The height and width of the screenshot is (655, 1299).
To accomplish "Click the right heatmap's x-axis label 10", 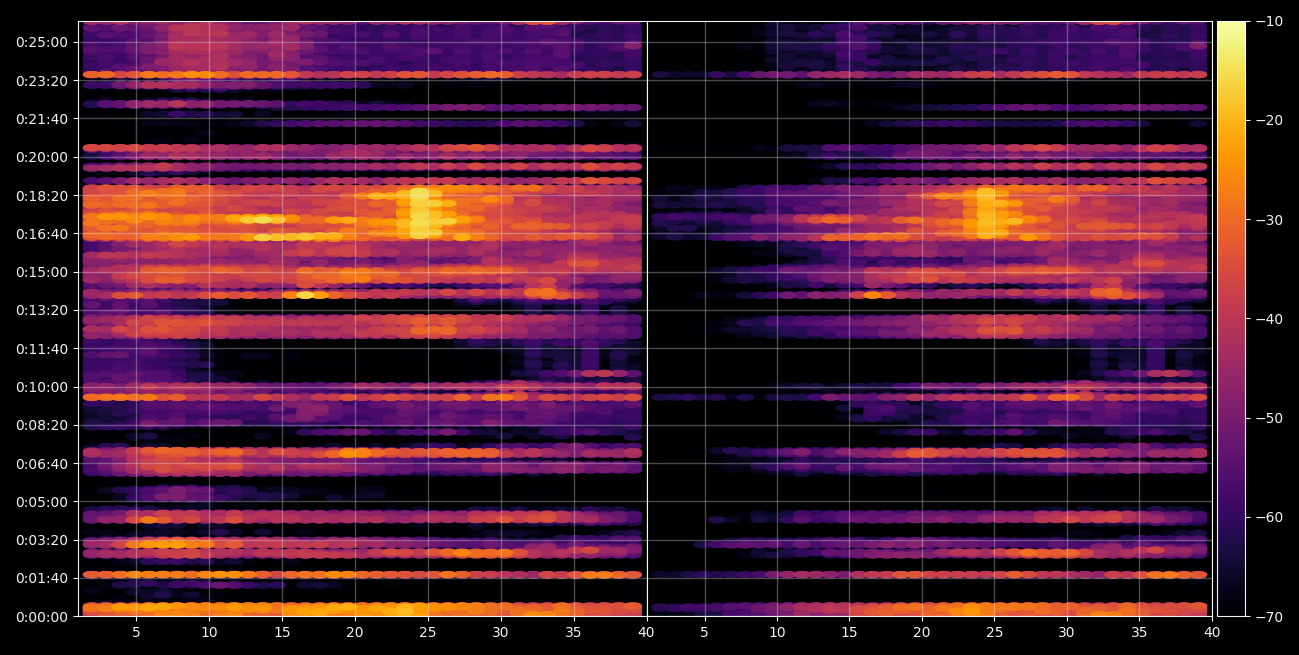I will tap(777, 633).
